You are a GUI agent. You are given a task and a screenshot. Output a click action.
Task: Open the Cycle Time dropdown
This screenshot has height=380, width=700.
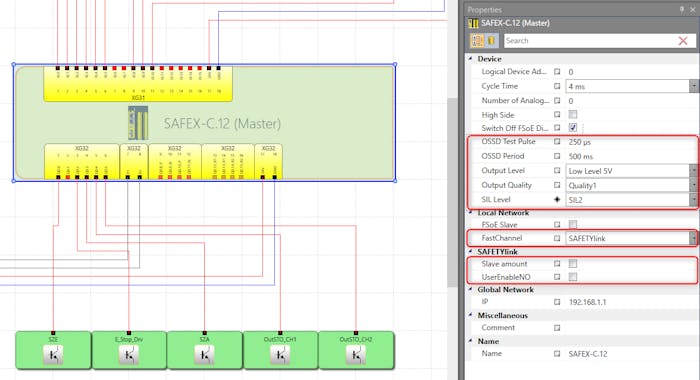pos(693,86)
